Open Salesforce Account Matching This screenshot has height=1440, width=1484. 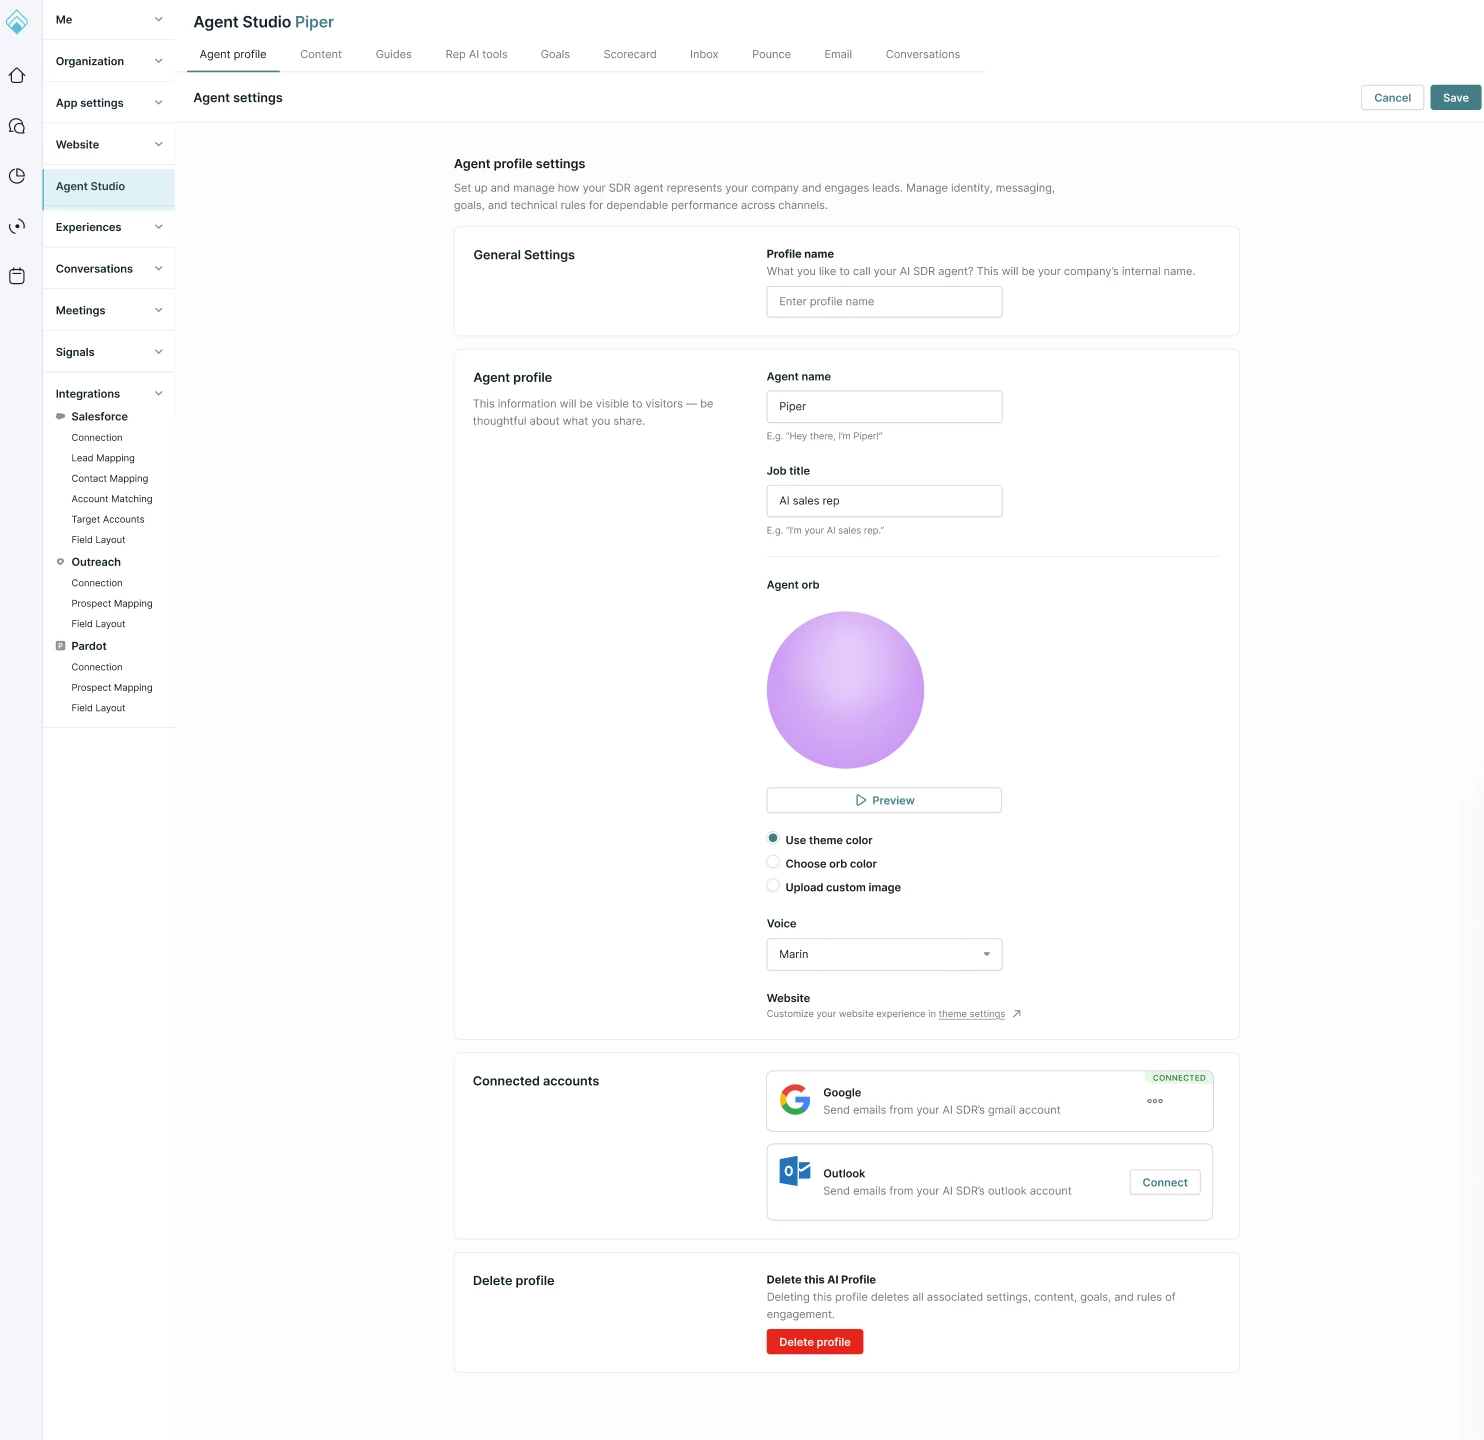click(112, 499)
